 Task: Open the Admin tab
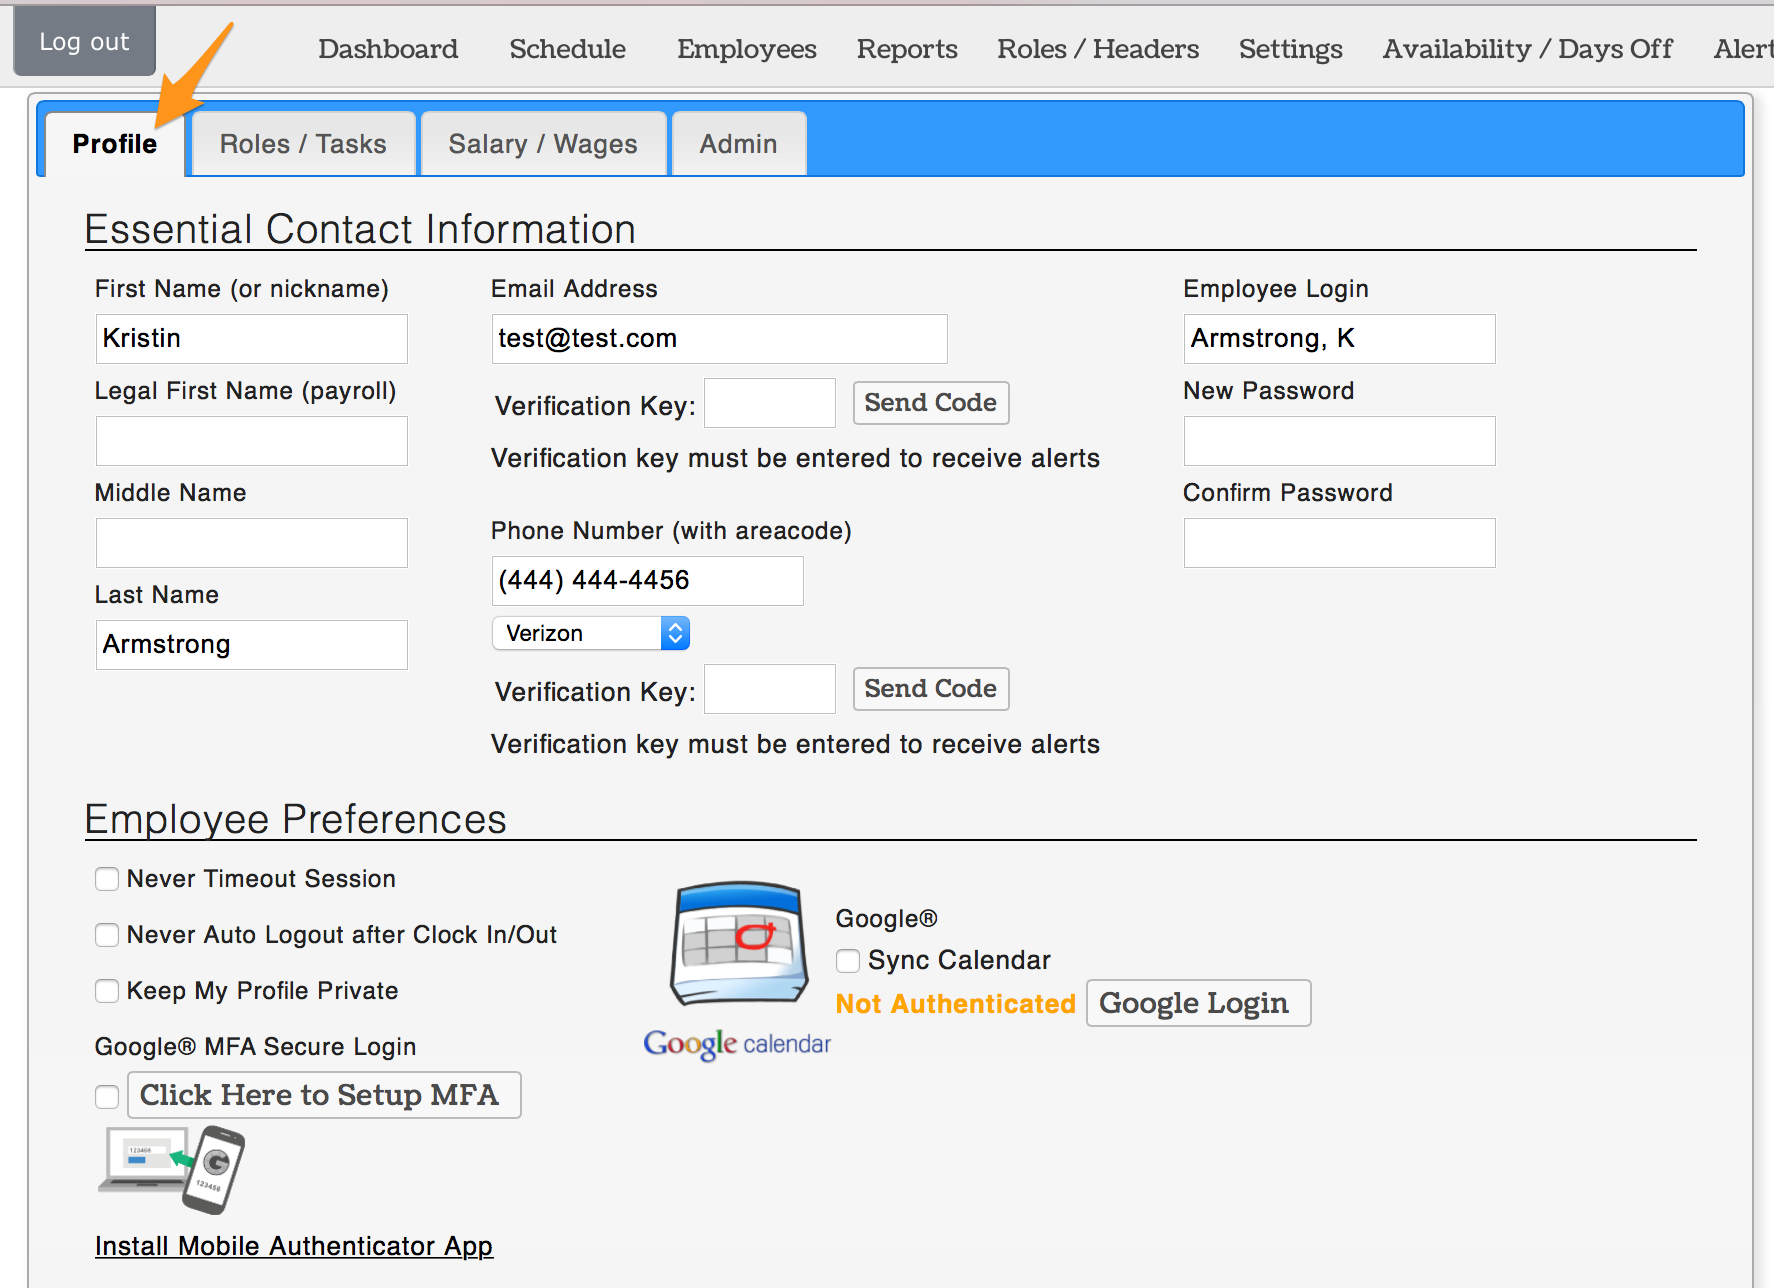pyautogui.click(x=739, y=144)
